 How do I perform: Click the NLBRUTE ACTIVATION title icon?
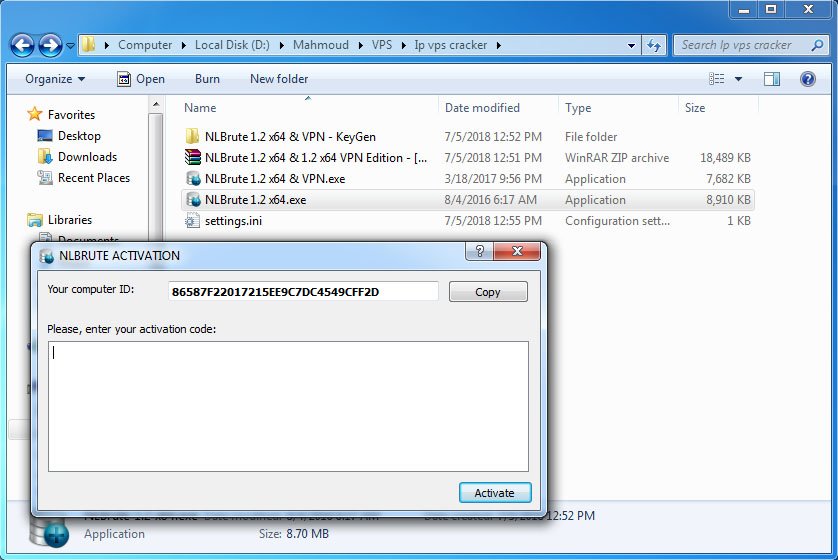pyautogui.click(x=46, y=256)
